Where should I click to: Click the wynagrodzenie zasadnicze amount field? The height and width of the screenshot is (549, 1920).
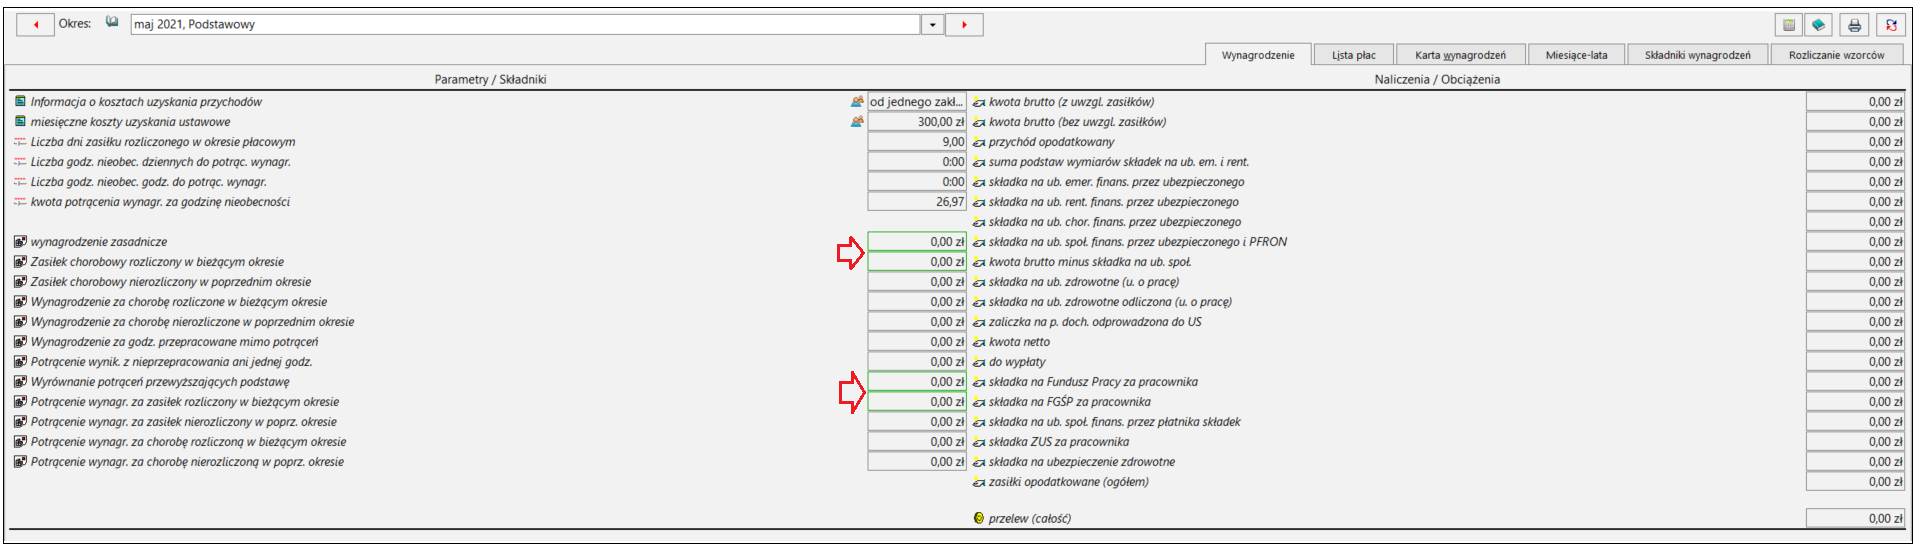coord(917,242)
